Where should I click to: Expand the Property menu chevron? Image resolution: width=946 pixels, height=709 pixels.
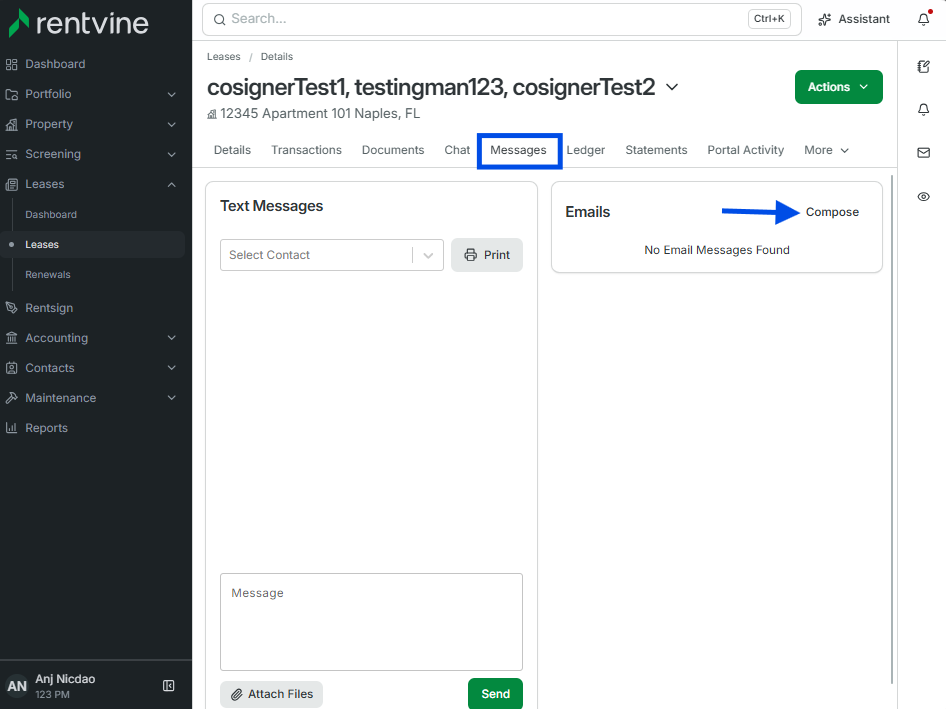click(171, 125)
